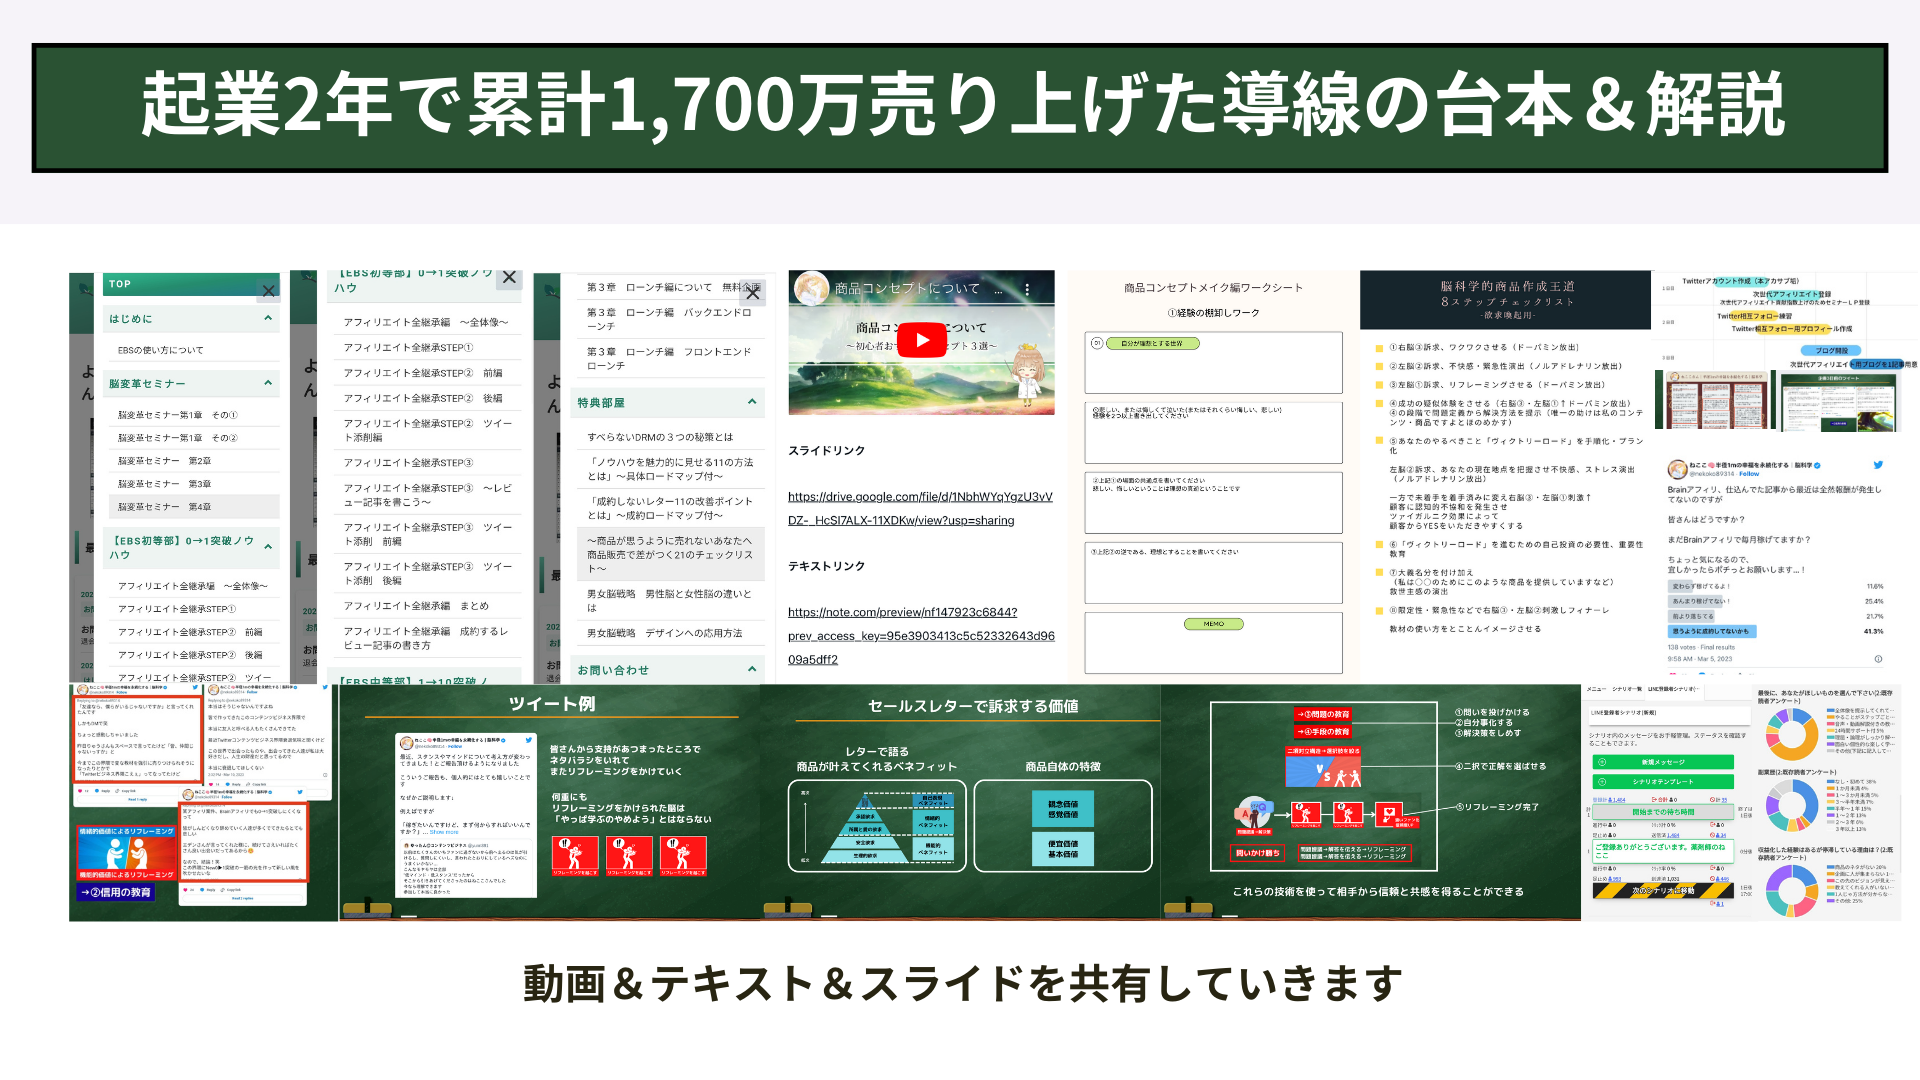Screen dimensions: 1920x1080
Task: Open 脳変革セミナー 第3章
Action: (165, 484)
